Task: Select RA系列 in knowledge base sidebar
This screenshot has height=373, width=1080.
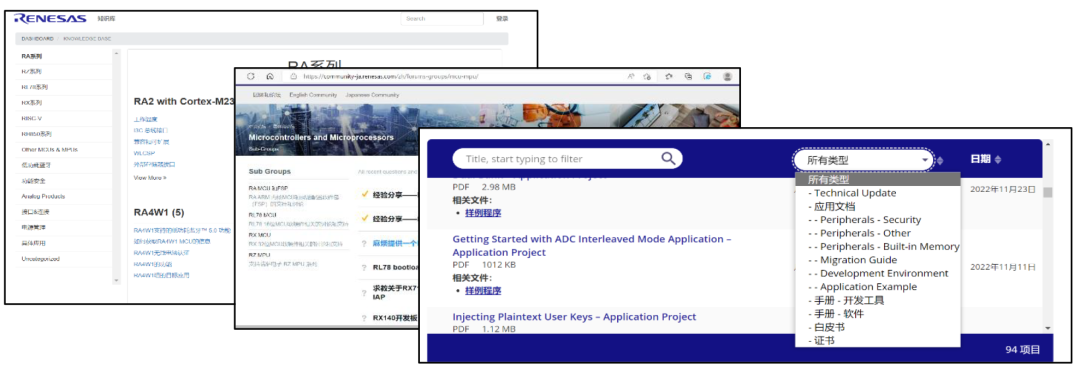Action: [x=32, y=56]
